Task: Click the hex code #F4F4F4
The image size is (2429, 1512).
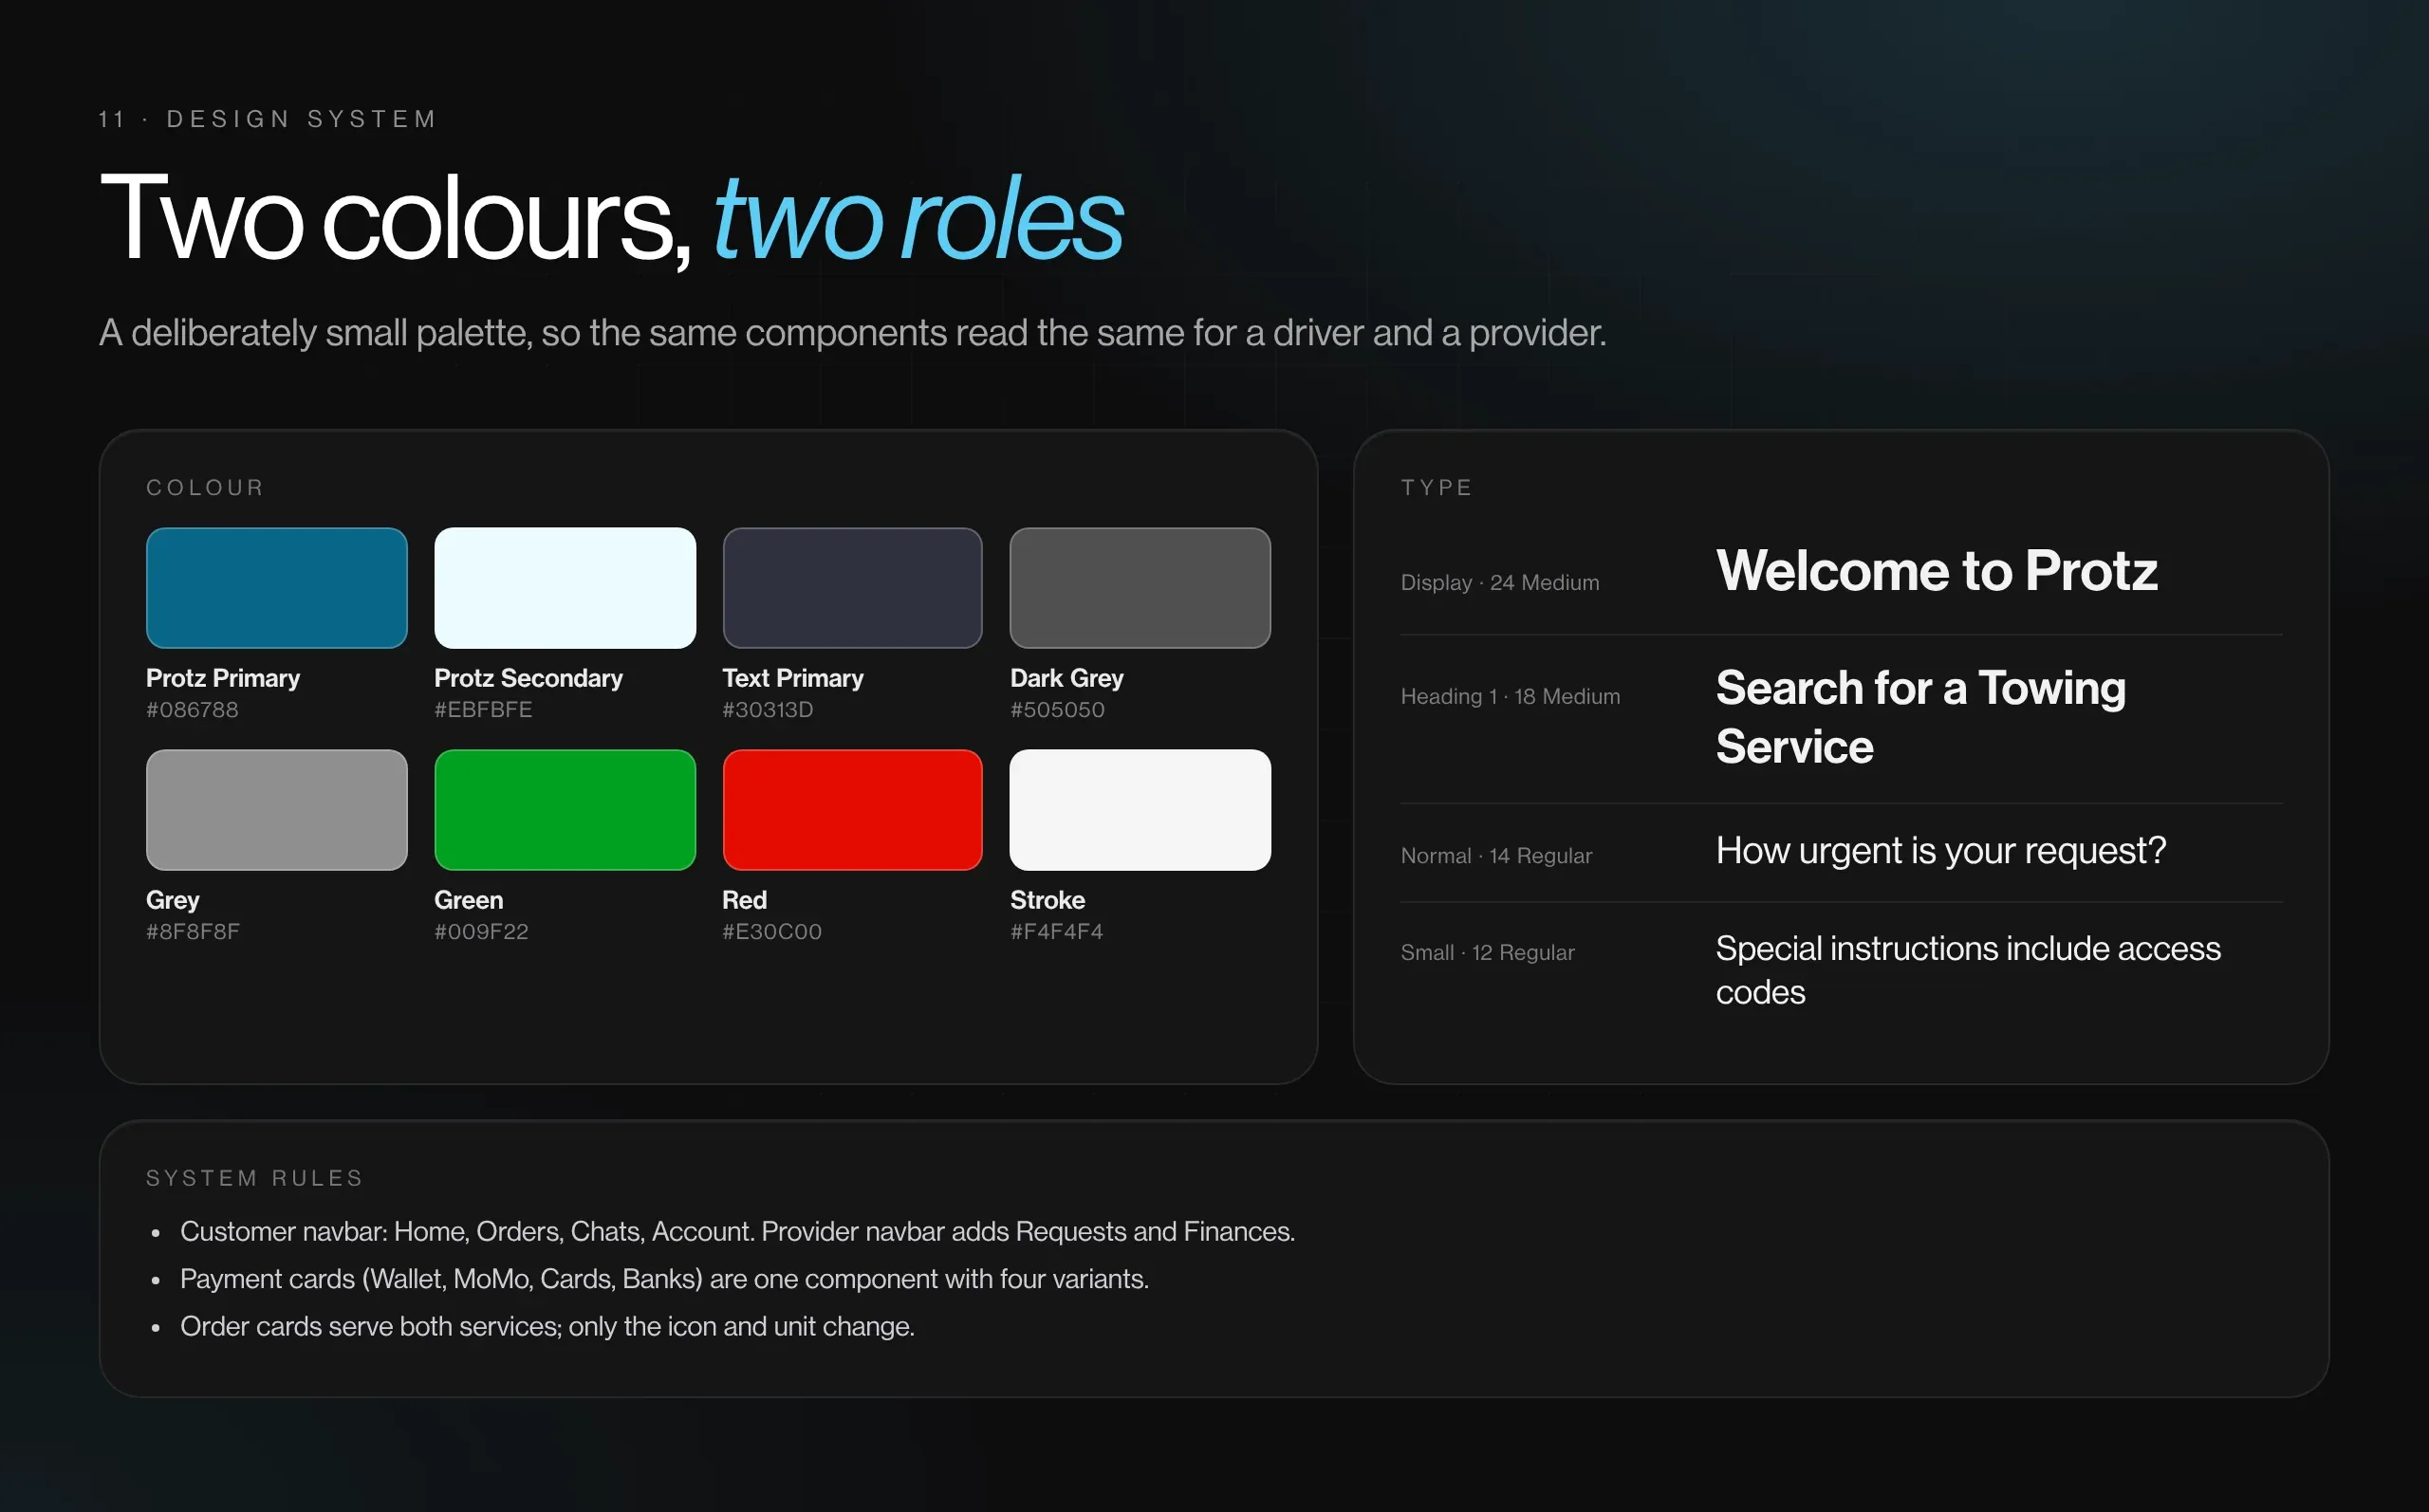Action: click(1056, 932)
